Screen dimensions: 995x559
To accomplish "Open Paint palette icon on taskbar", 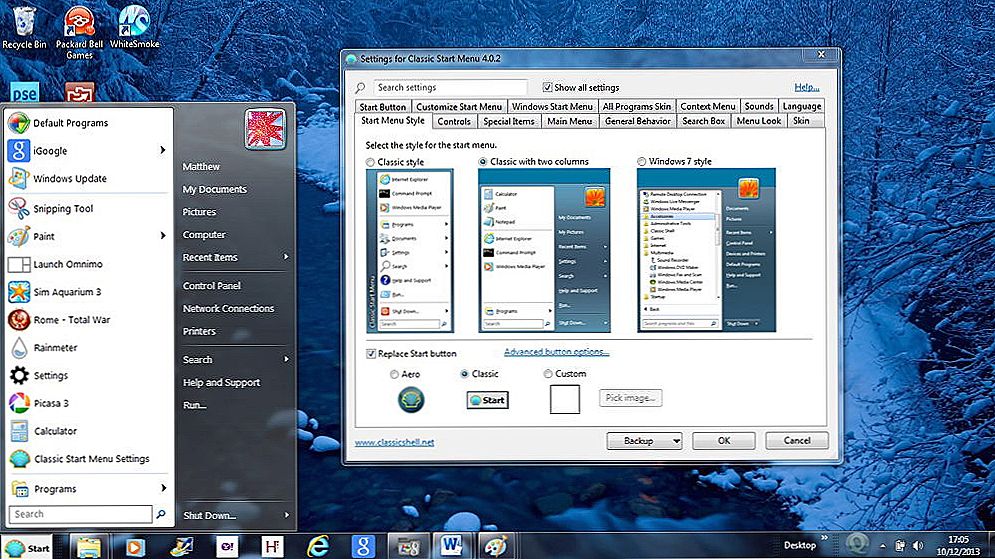I will pyautogui.click(x=496, y=546).
